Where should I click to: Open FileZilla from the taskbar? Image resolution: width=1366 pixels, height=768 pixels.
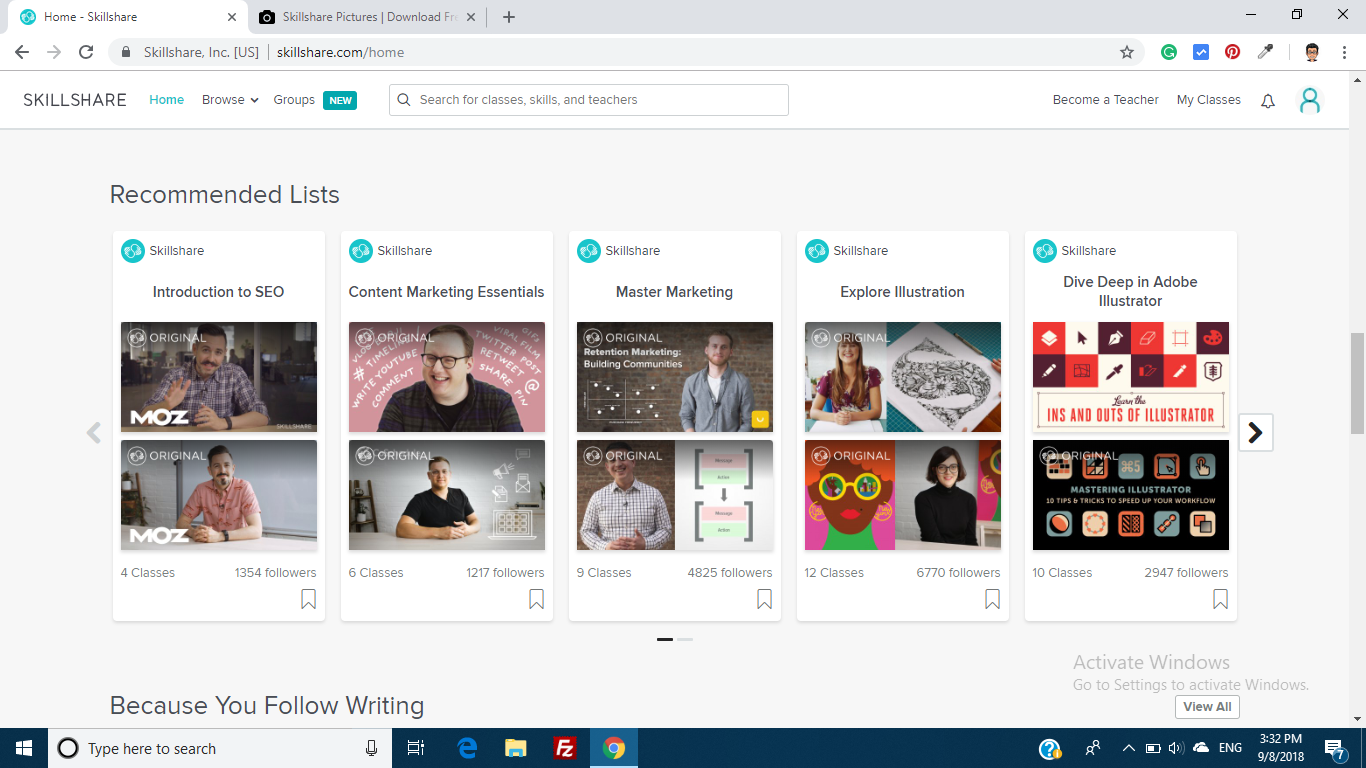pos(565,747)
